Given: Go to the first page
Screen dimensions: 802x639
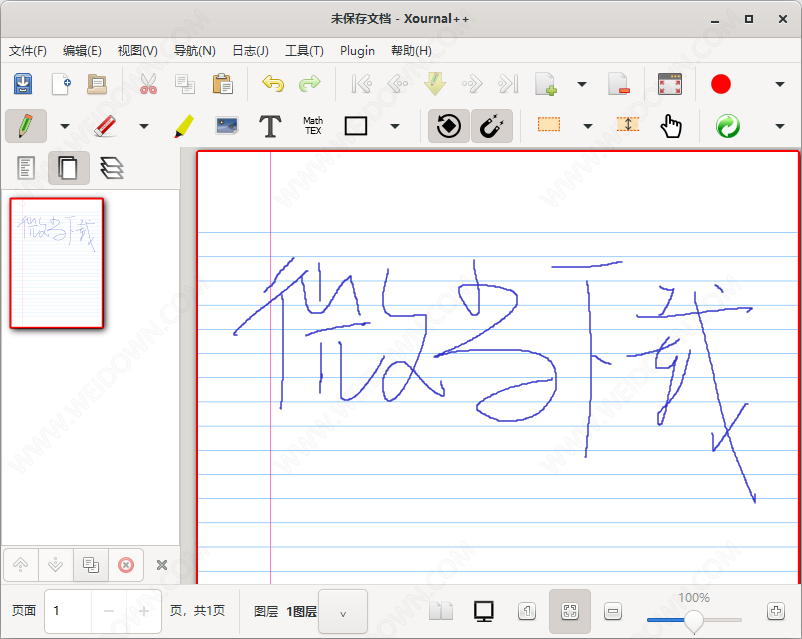Looking at the screenshot, I should pyautogui.click(x=361, y=84).
